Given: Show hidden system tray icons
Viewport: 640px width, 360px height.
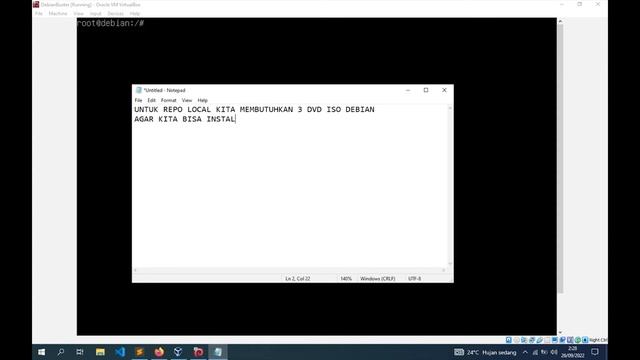Looking at the screenshot, I should pyautogui.click(x=525, y=352).
